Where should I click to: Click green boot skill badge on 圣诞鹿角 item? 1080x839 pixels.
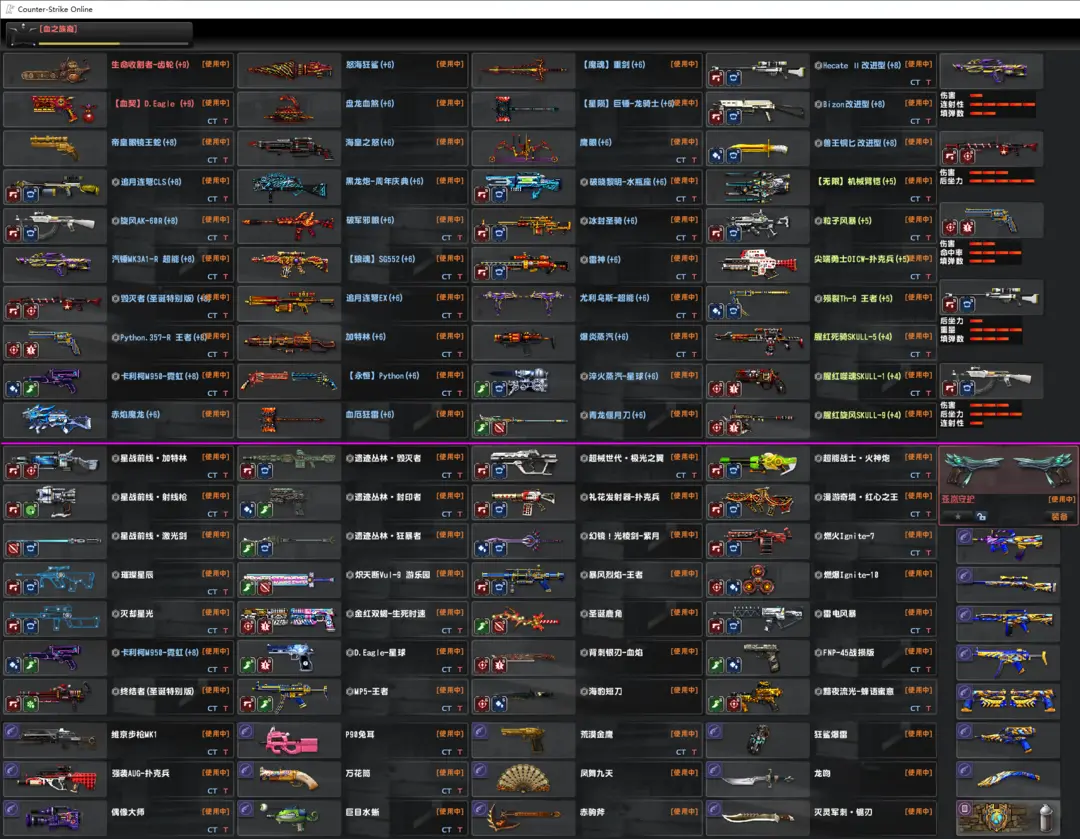pyautogui.click(x=482, y=627)
